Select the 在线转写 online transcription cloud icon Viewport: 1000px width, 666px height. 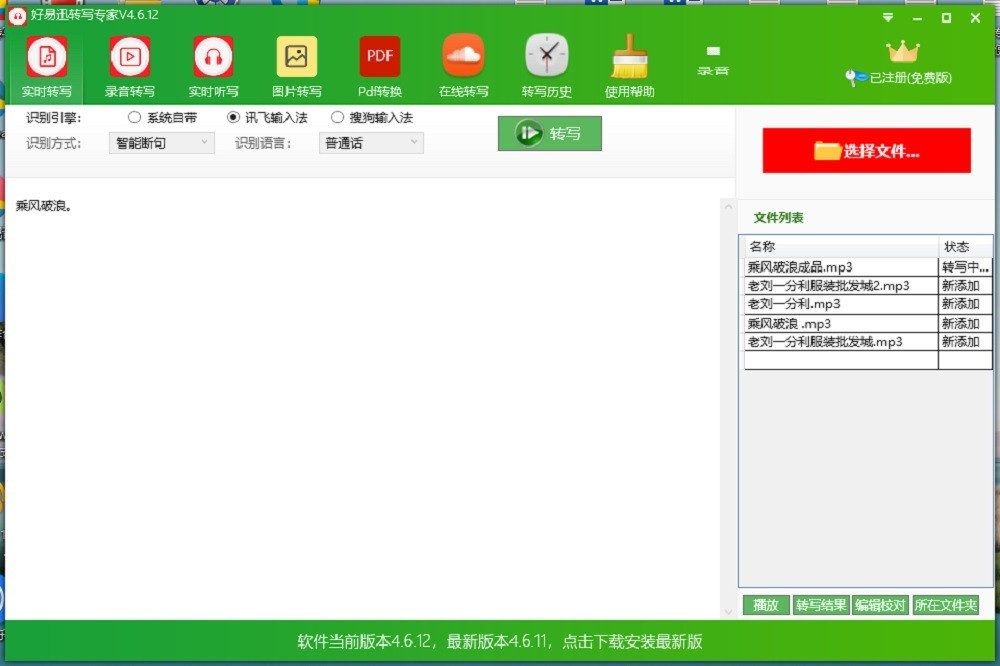463,58
